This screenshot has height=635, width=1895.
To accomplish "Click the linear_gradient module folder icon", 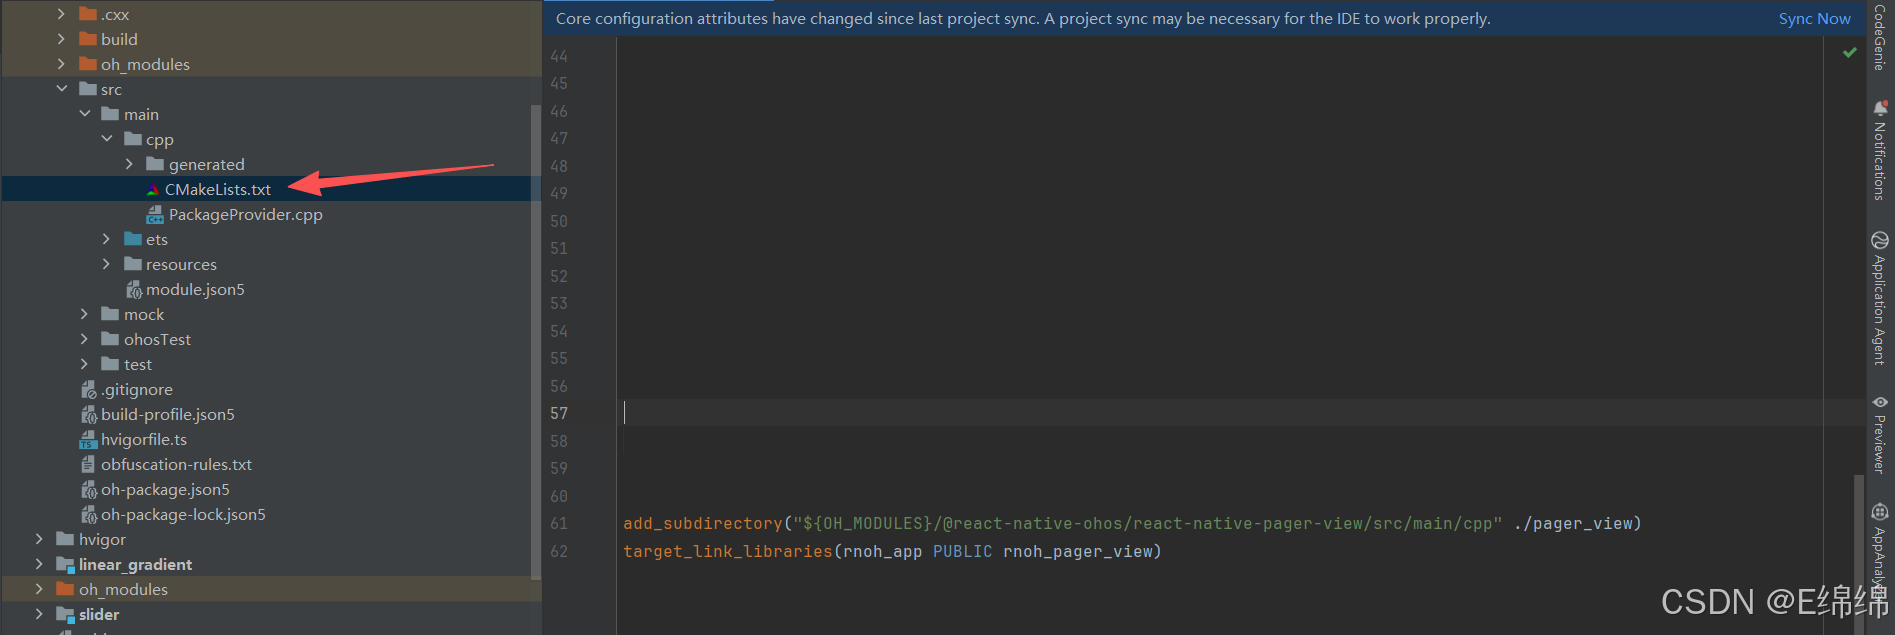I will point(66,564).
